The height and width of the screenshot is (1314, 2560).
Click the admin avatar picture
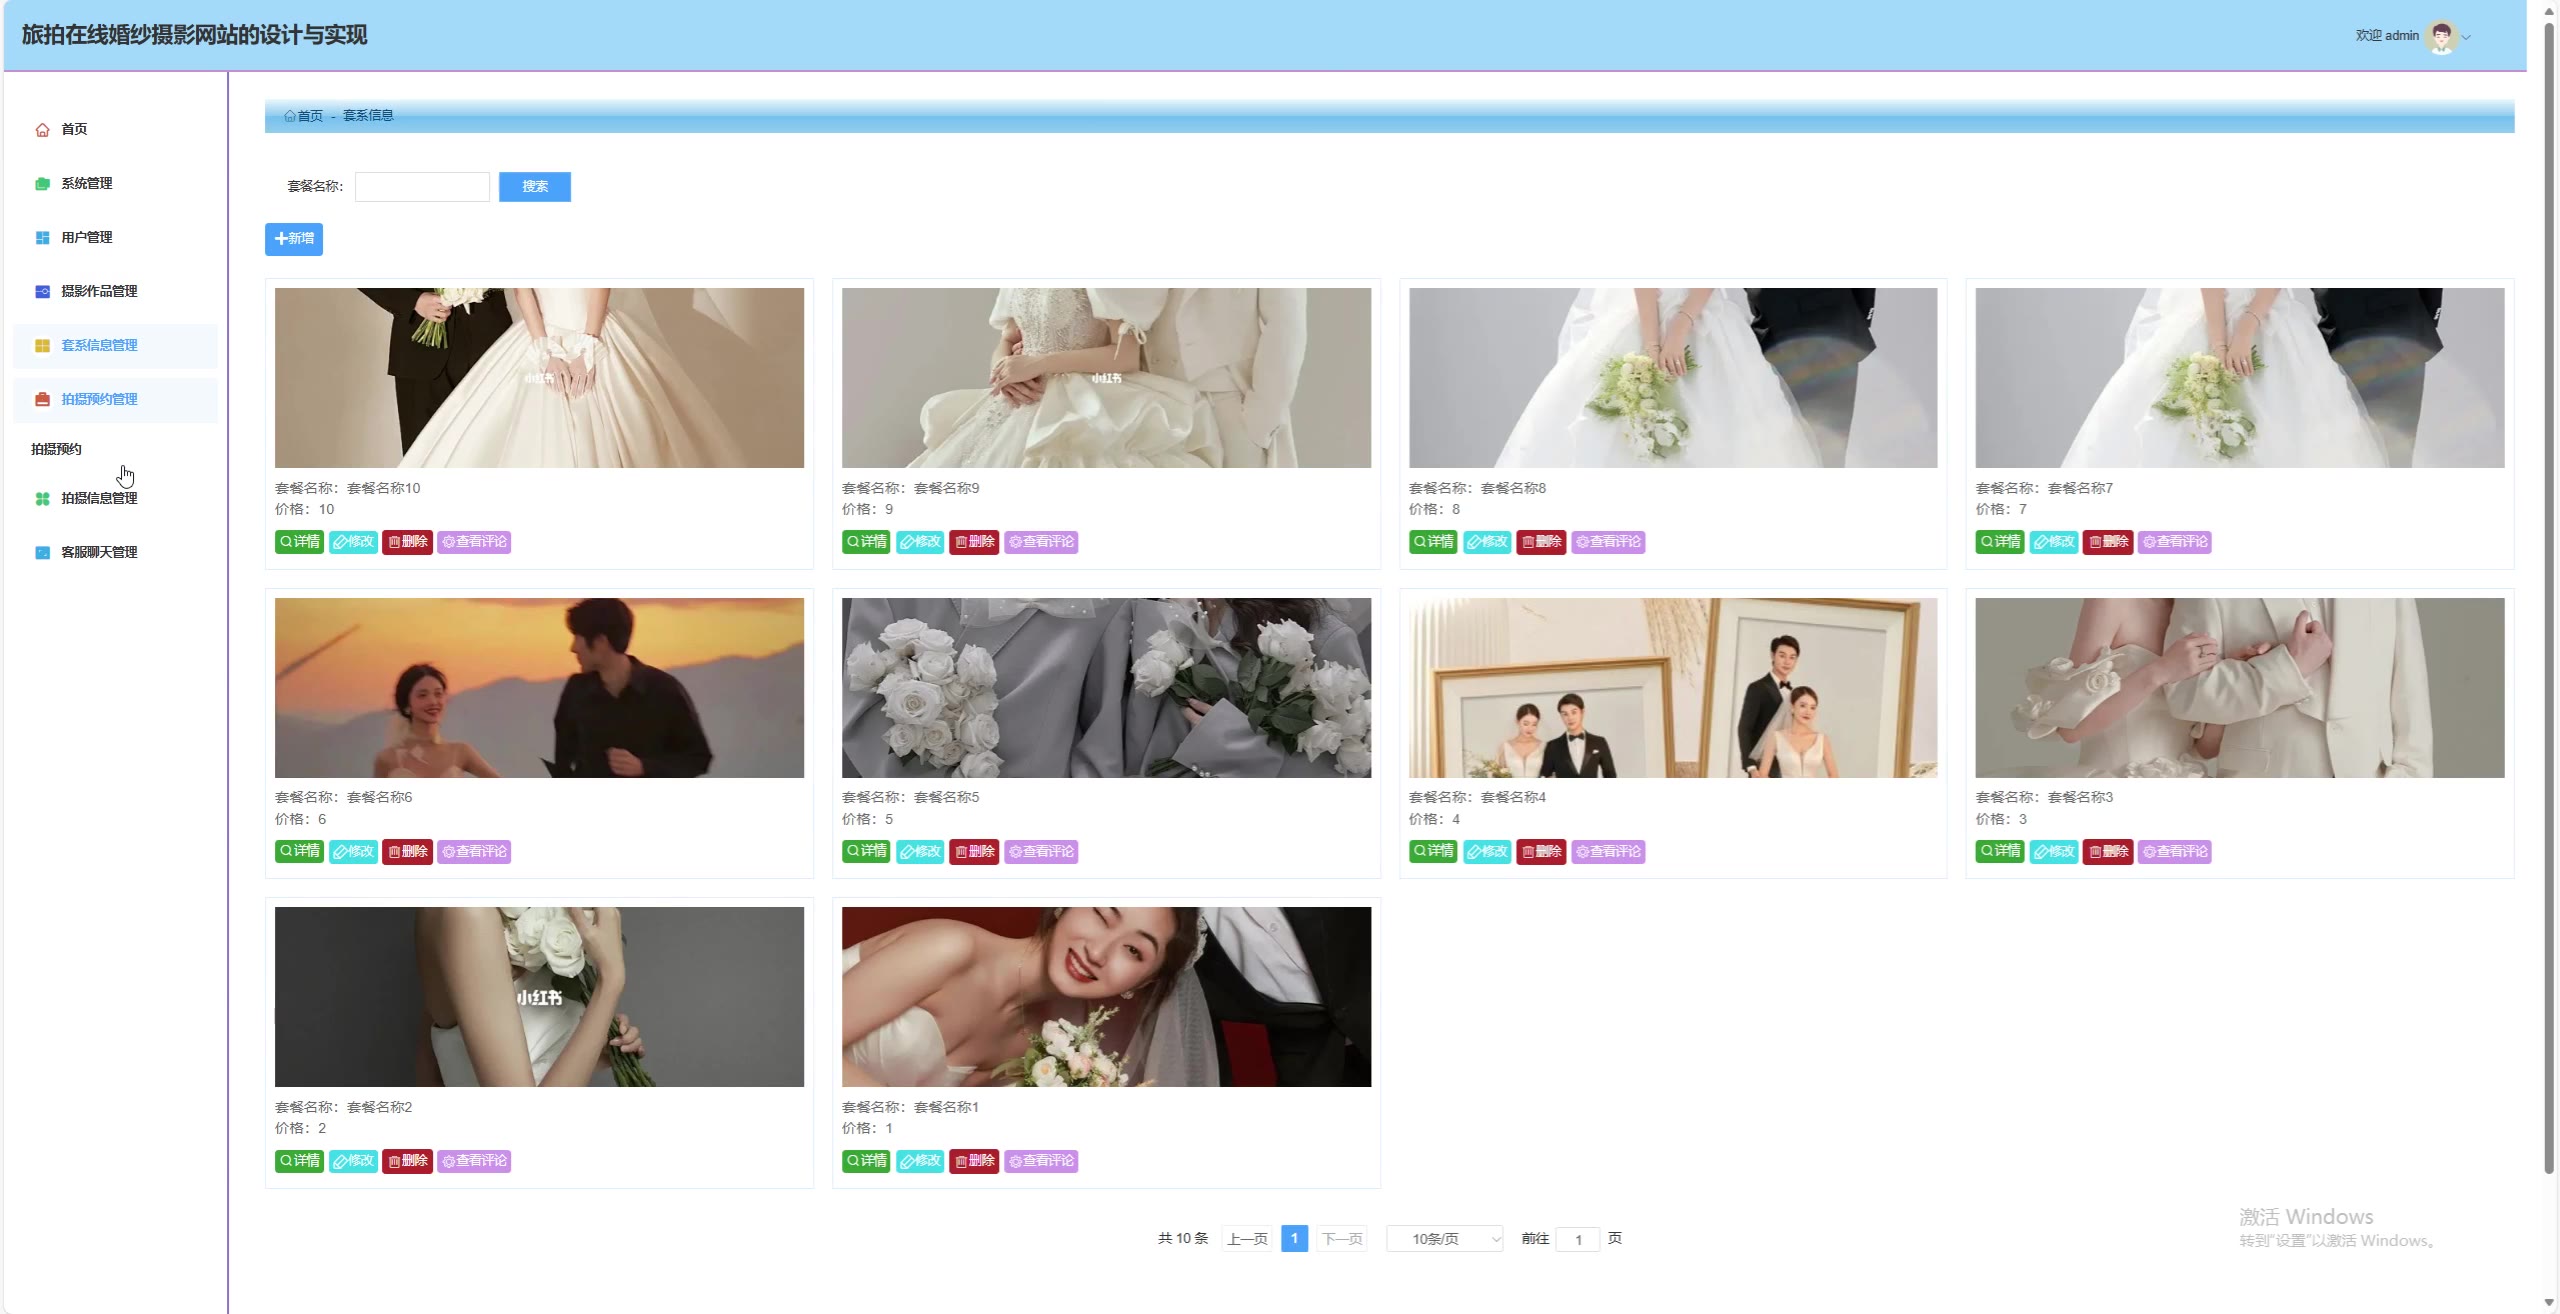tap(2441, 36)
